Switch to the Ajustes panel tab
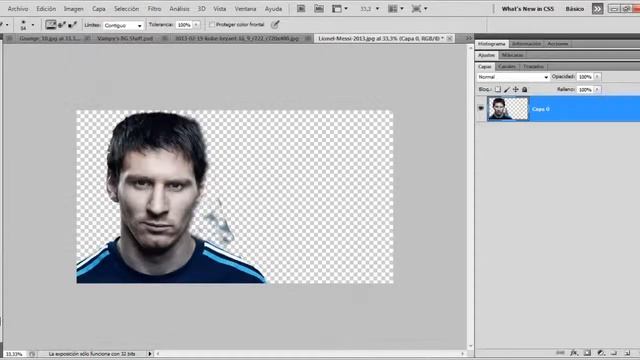Image resolution: width=640 pixels, height=360 pixels. point(486,55)
